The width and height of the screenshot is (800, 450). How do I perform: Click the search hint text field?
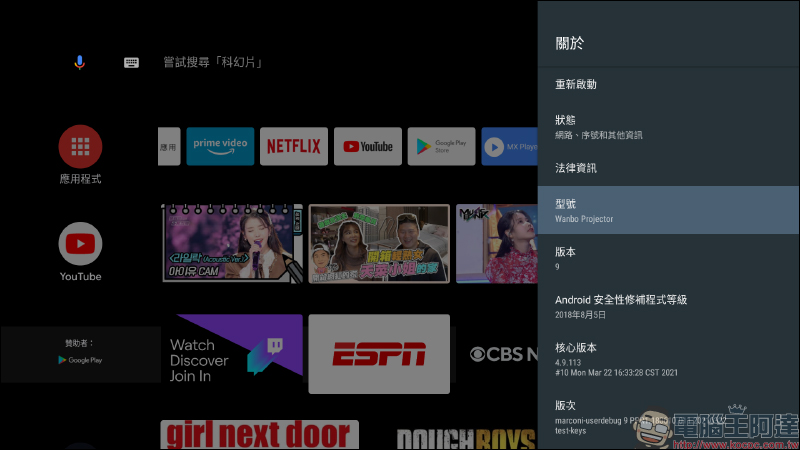[213, 62]
